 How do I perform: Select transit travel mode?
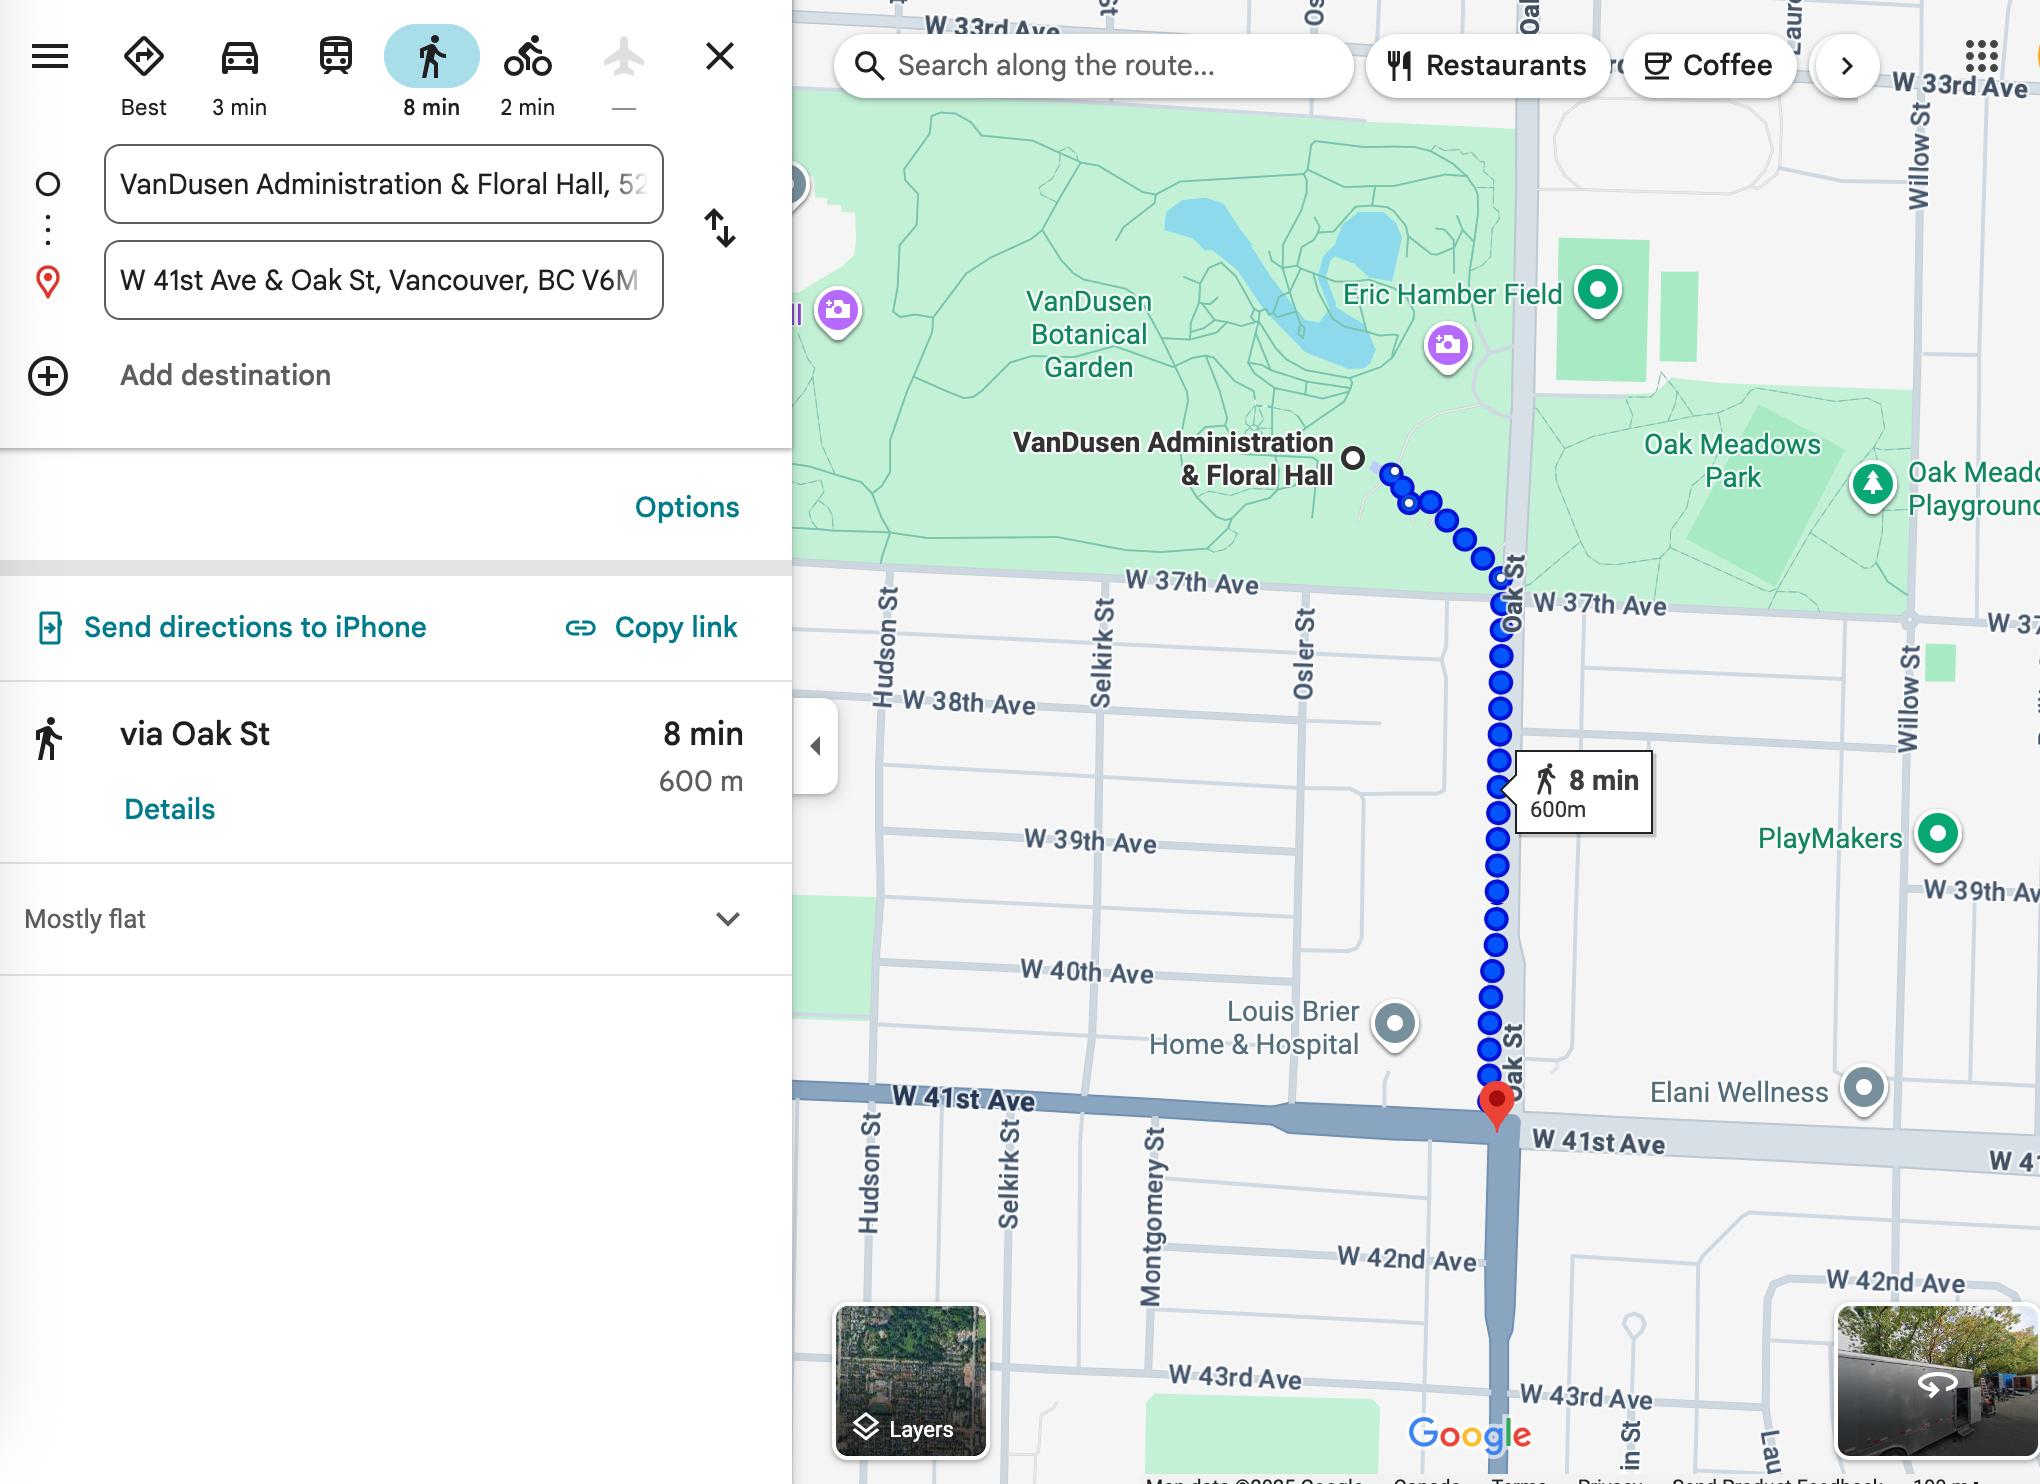[336, 57]
